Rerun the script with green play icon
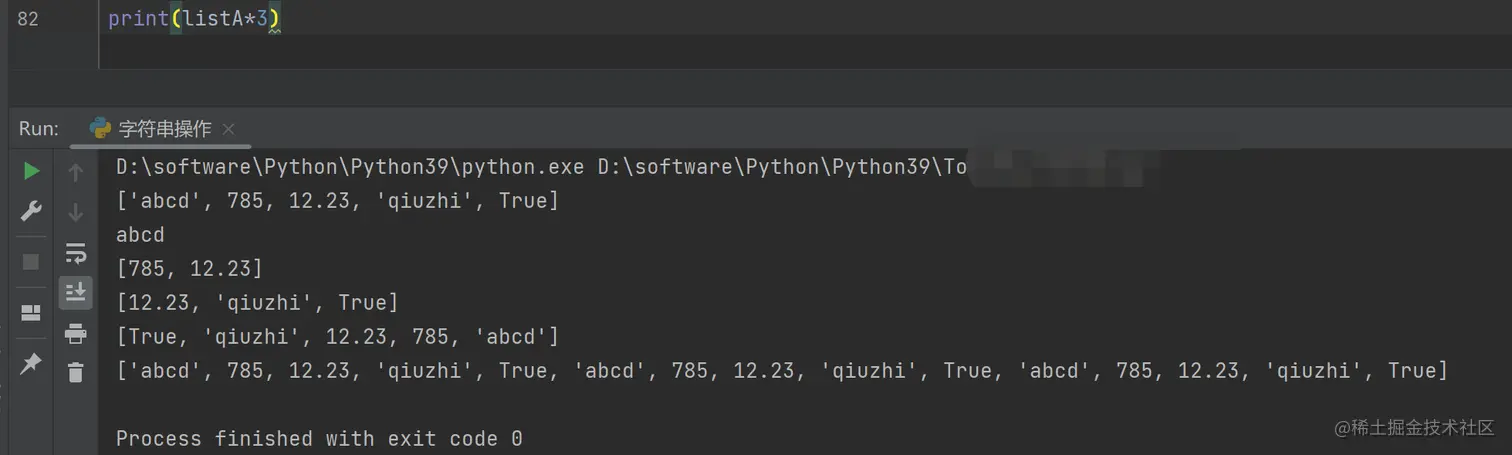The width and height of the screenshot is (1512, 455). (x=31, y=172)
